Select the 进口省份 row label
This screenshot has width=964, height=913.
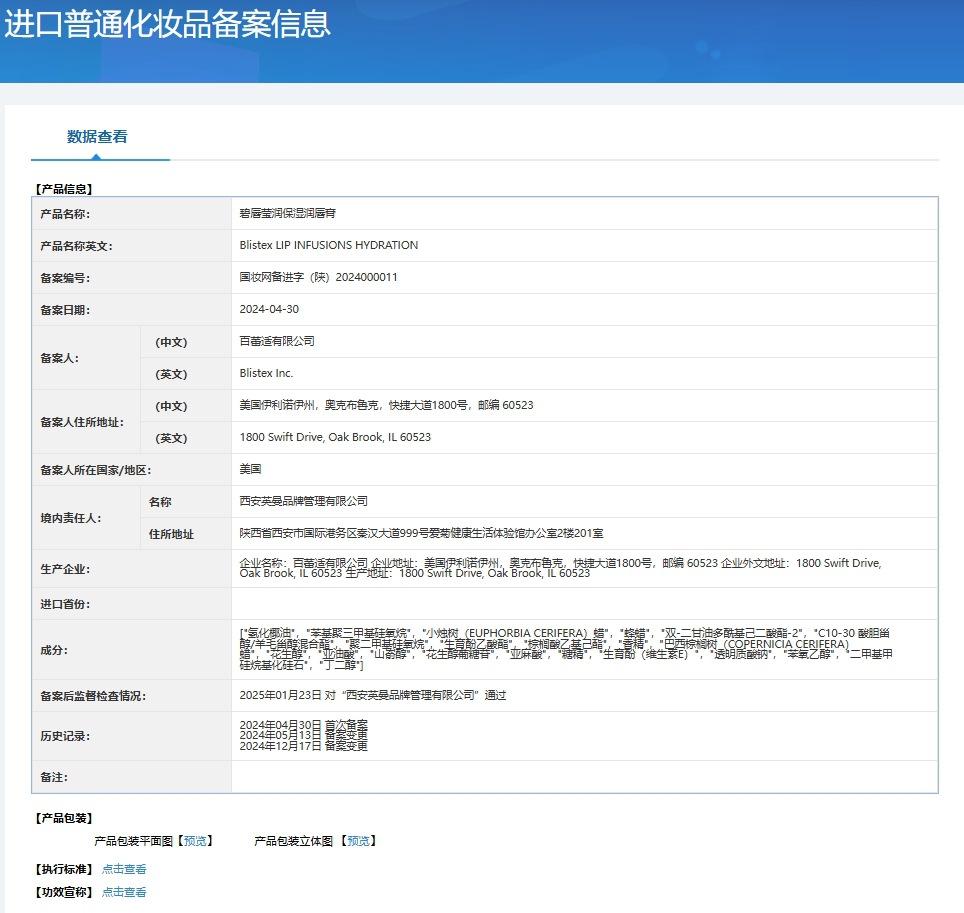(x=65, y=604)
